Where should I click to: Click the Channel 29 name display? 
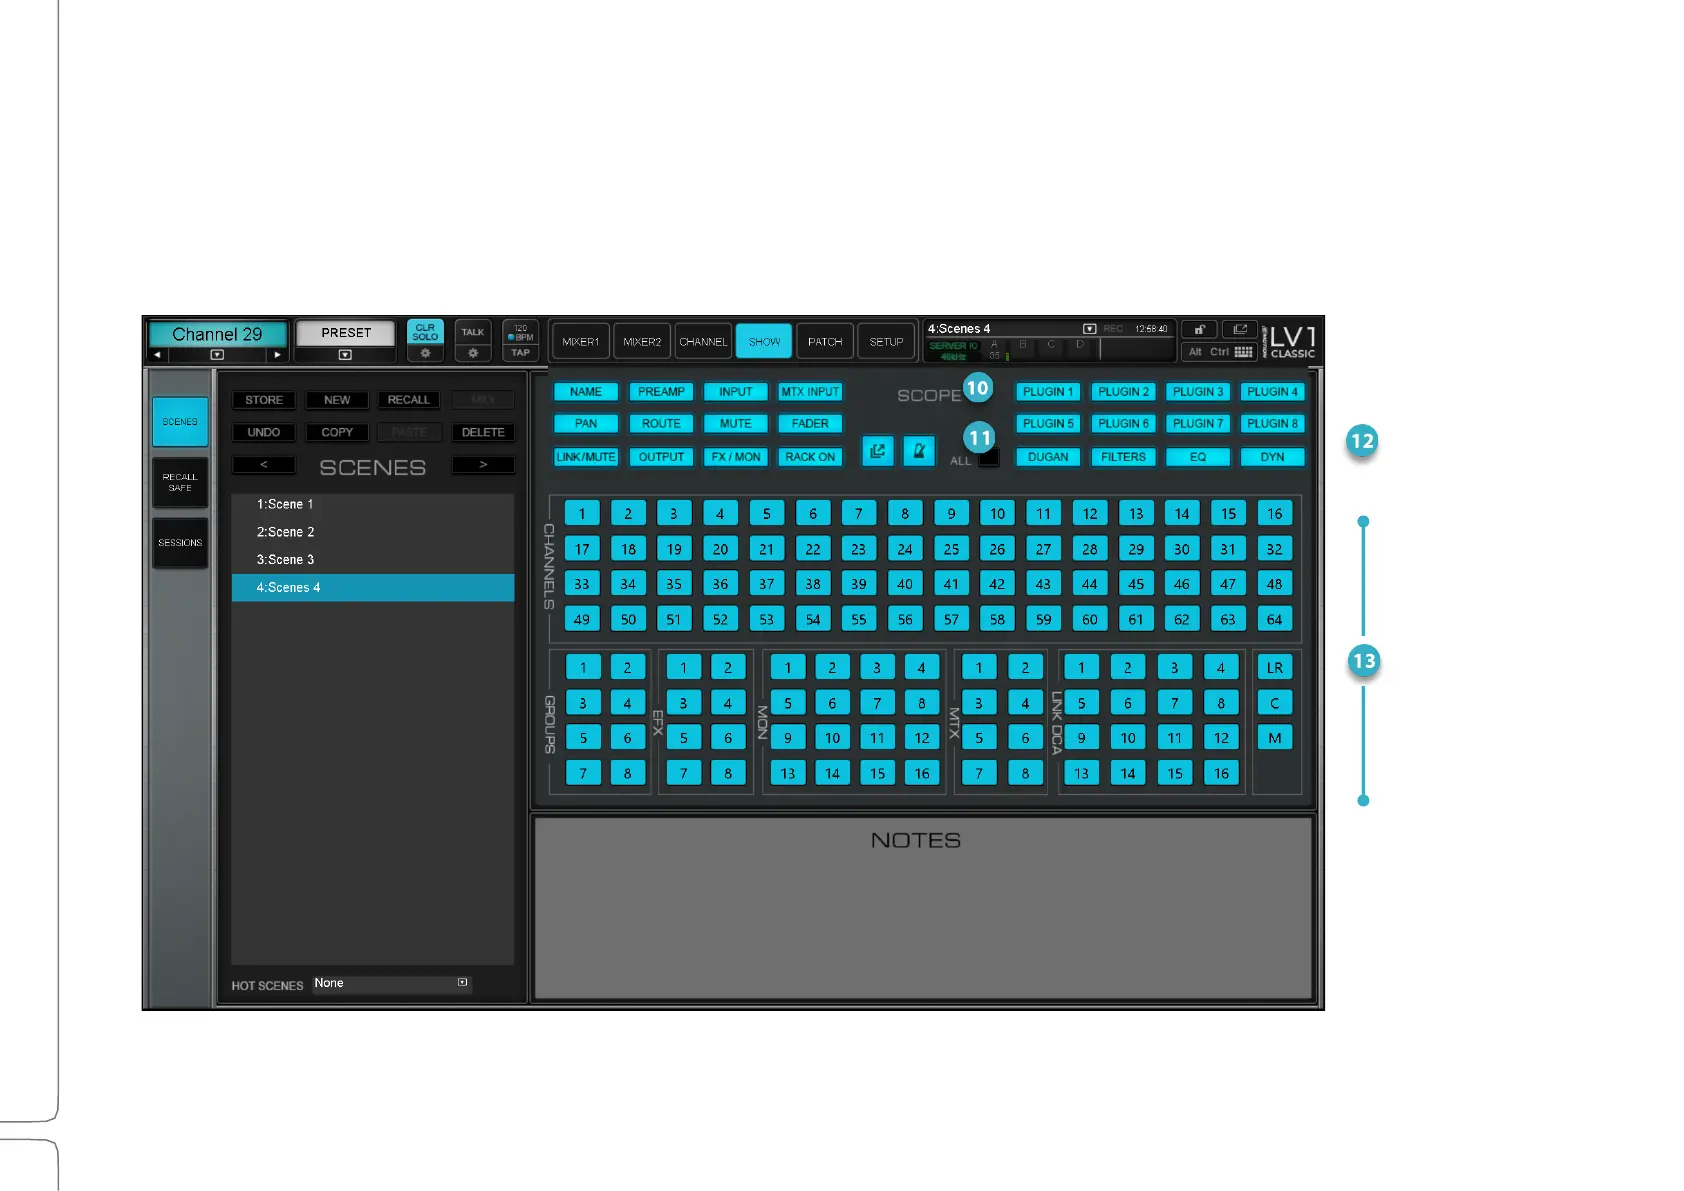point(217,334)
